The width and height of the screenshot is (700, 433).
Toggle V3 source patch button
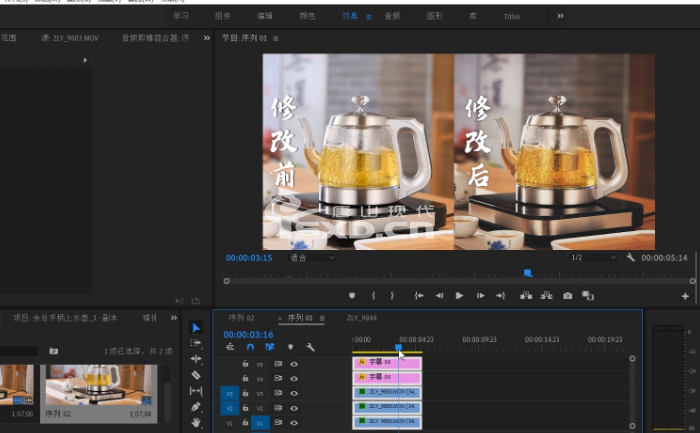229,393
